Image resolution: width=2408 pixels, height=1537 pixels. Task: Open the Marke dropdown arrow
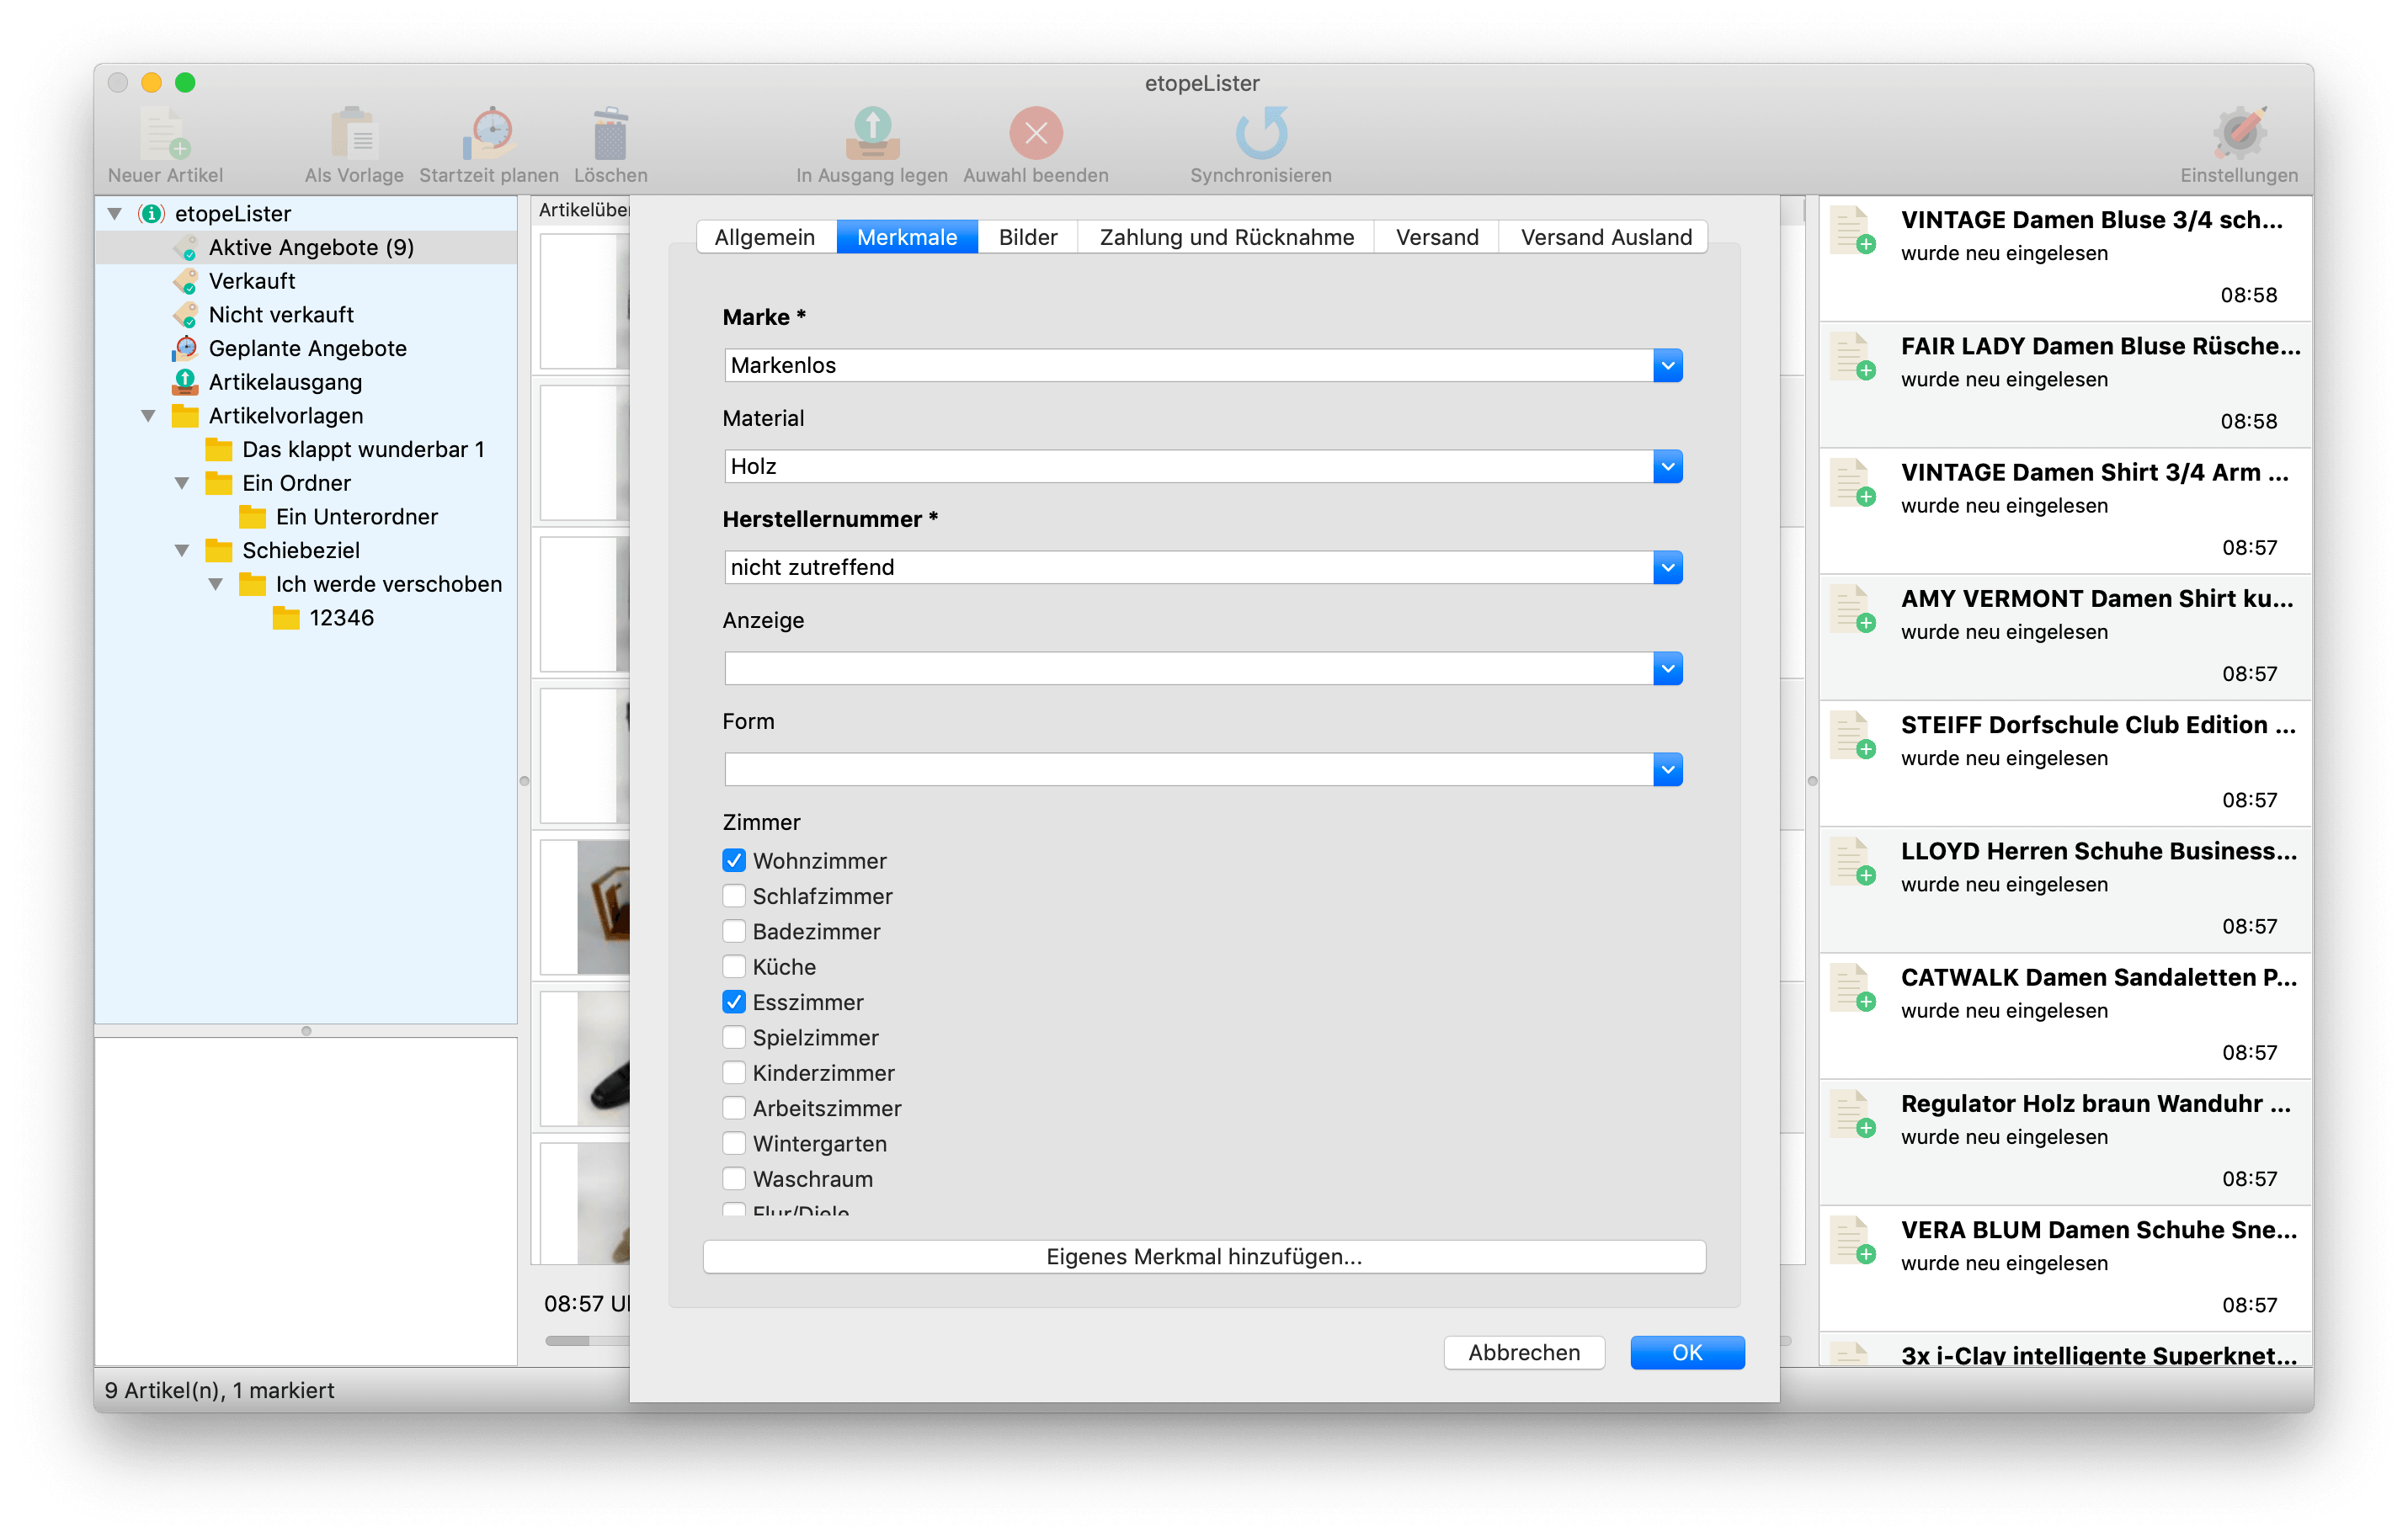[1667, 366]
